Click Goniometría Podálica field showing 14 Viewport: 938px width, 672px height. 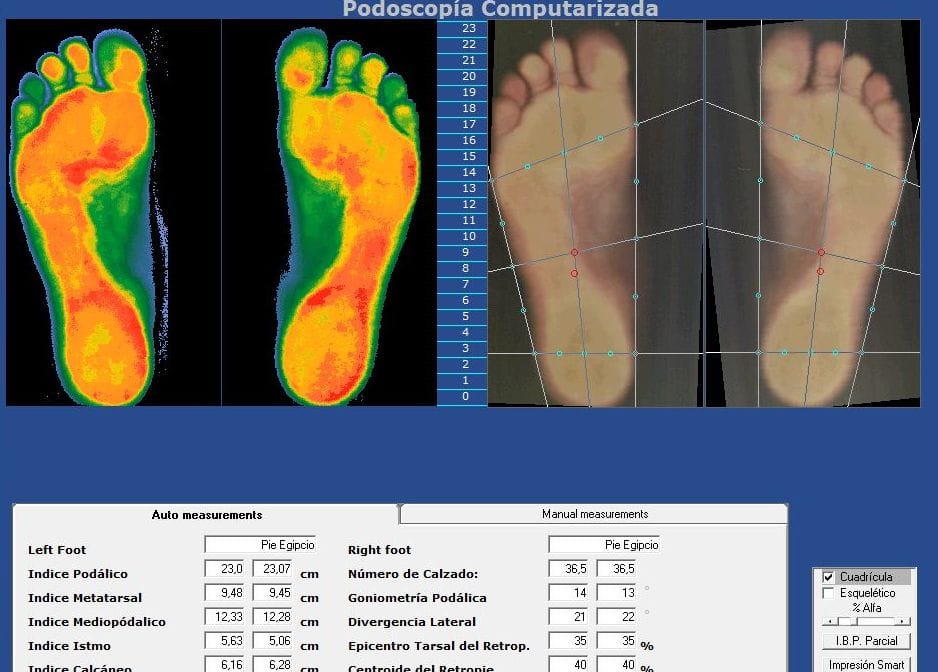(x=567, y=593)
